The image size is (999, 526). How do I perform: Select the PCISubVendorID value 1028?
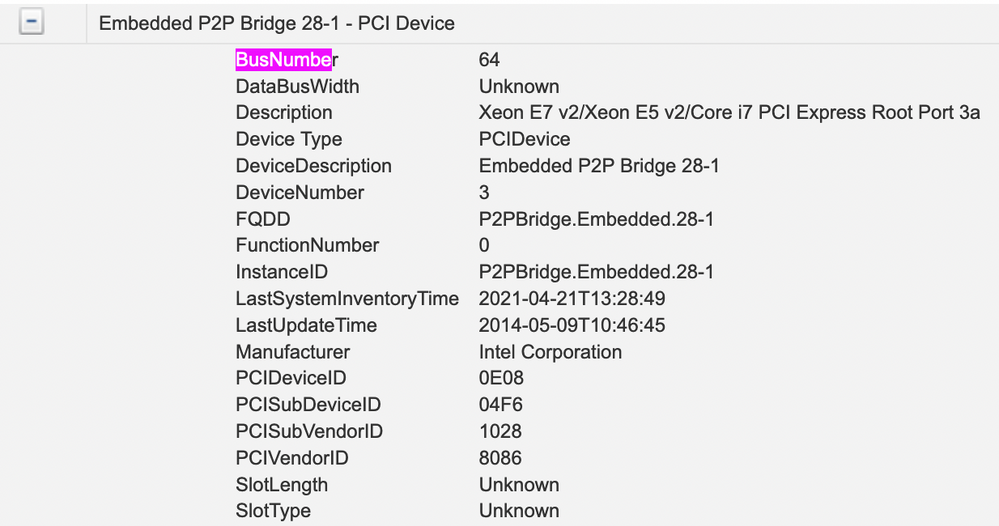tap(500, 432)
